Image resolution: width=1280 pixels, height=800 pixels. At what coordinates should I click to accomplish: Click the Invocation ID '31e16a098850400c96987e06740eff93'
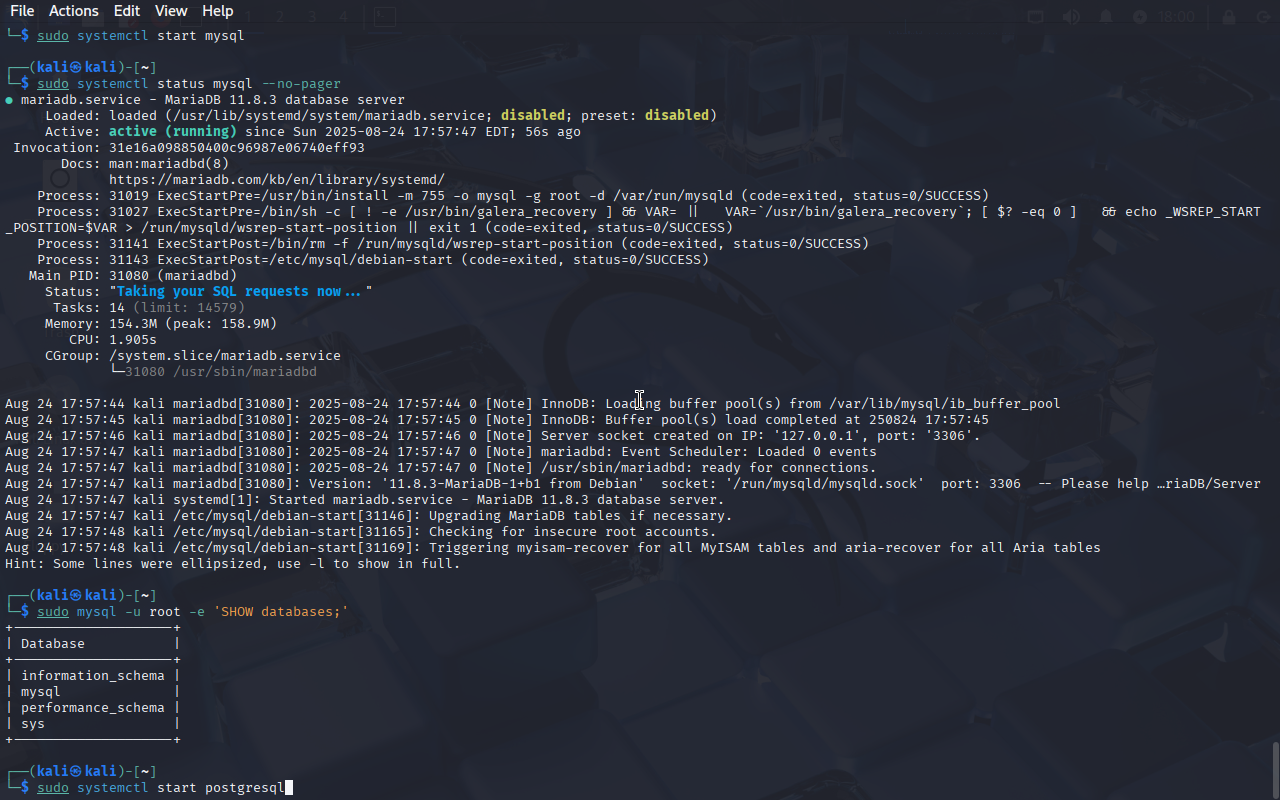pos(237,148)
